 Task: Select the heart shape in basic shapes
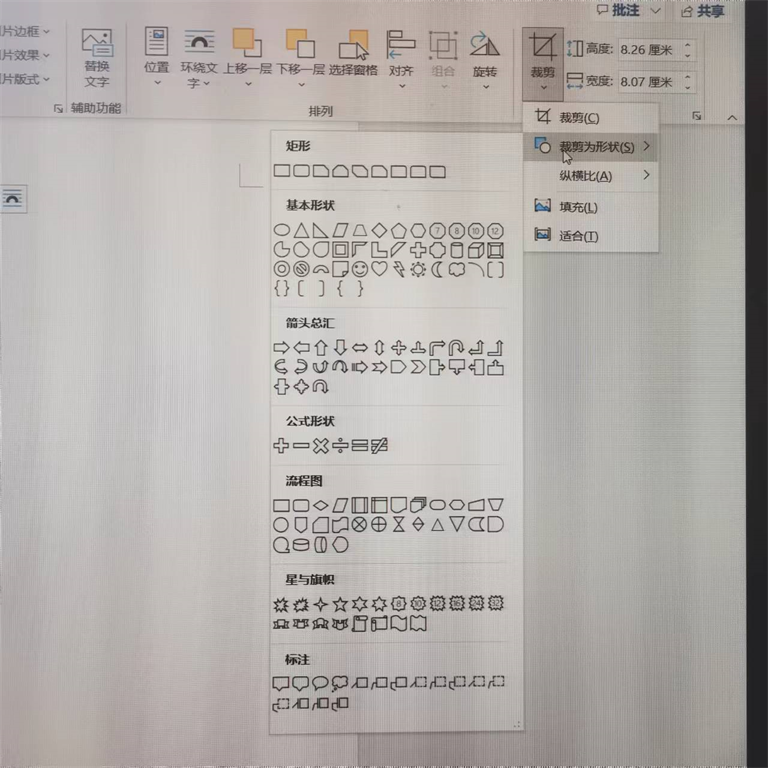pos(379,269)
